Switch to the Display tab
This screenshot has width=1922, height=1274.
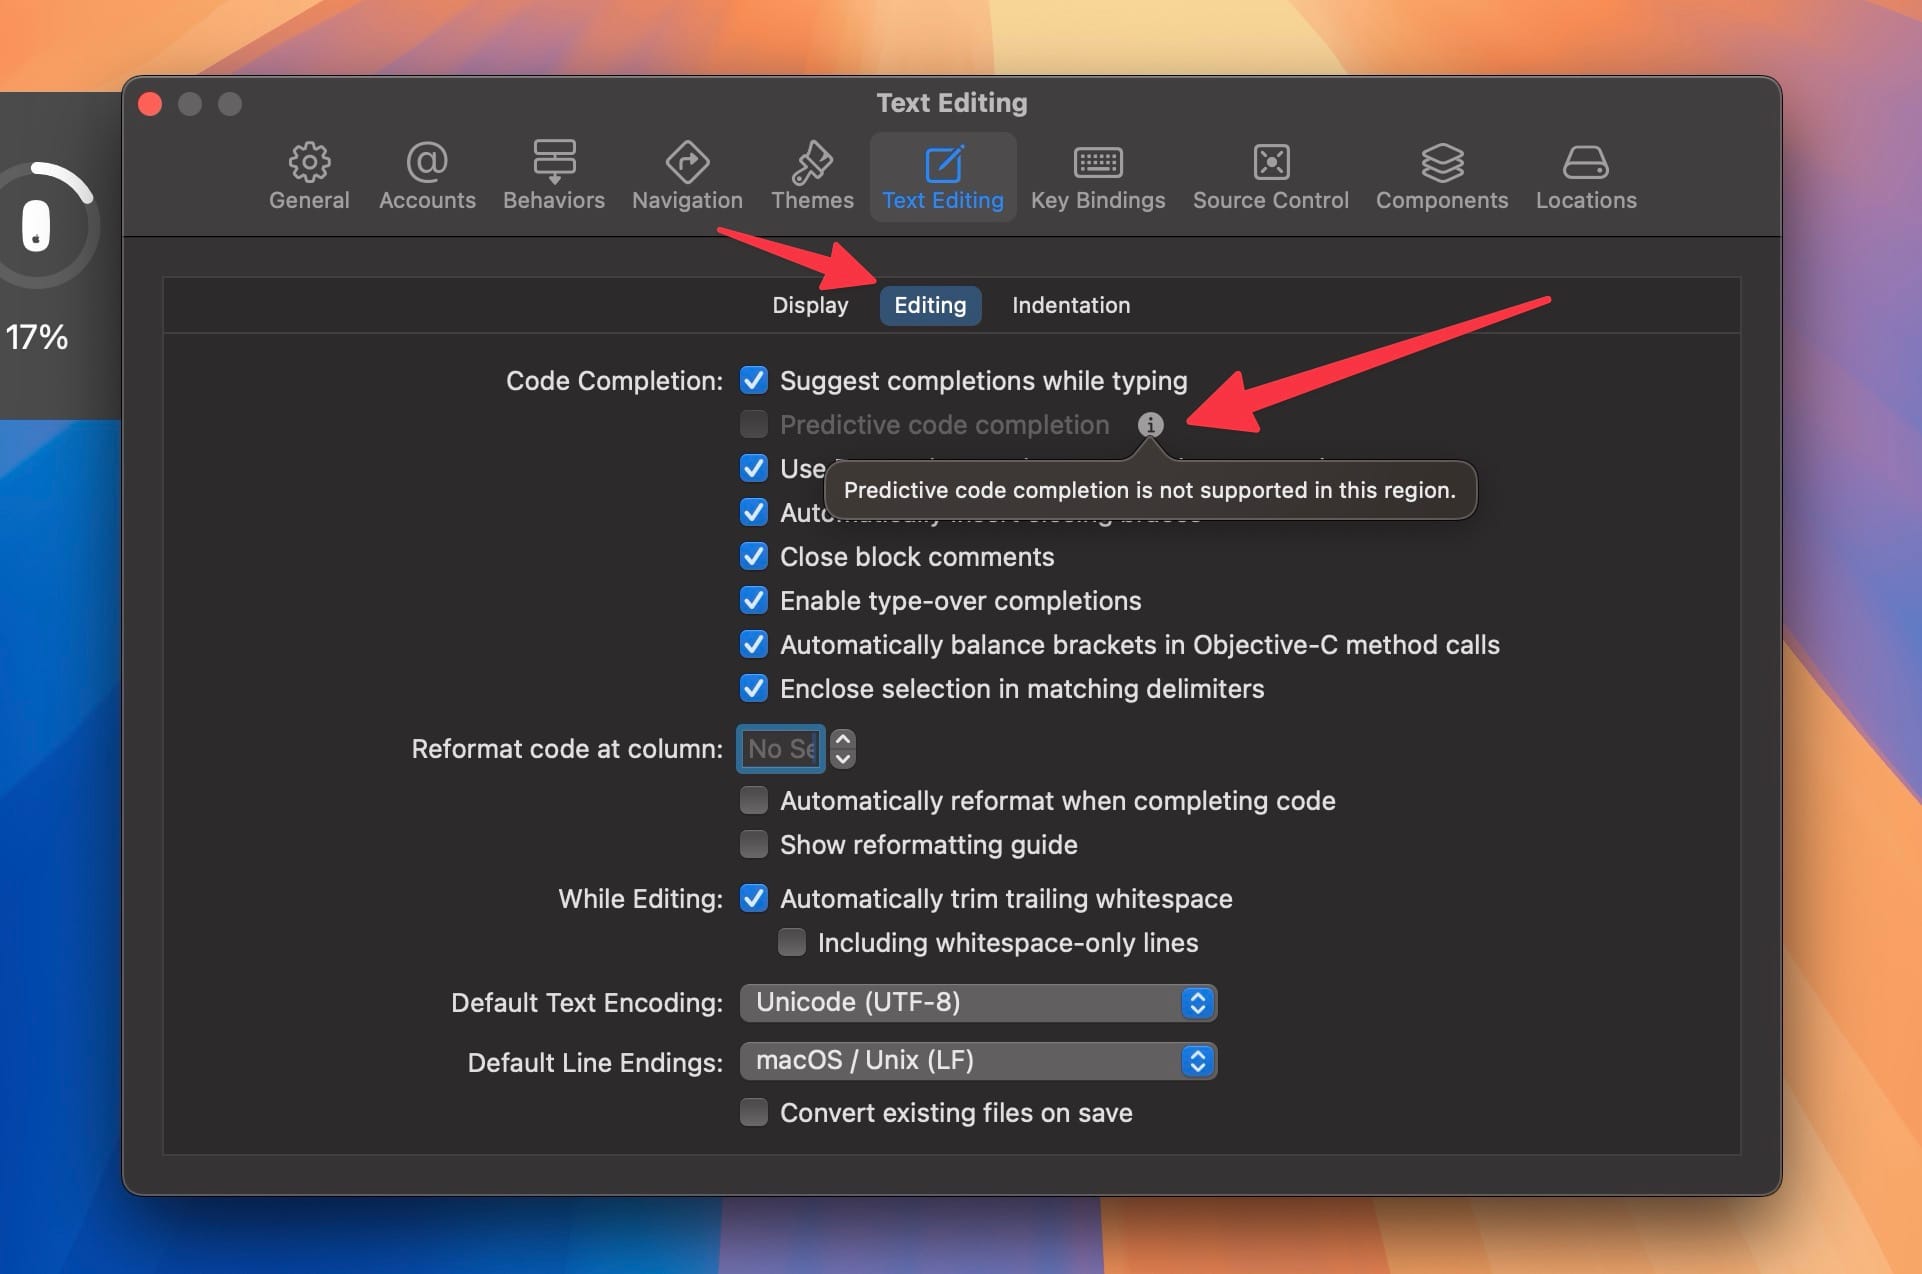pyautogui.click(x=810, y=305)
